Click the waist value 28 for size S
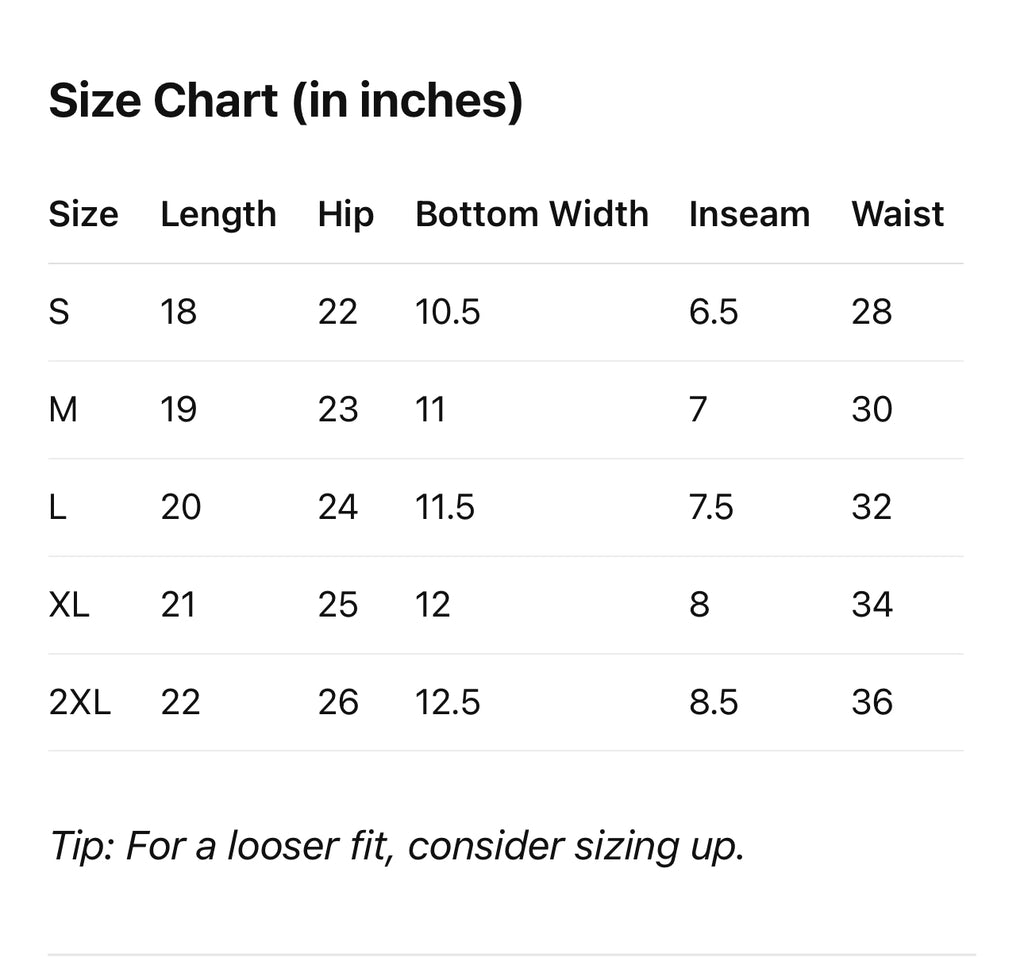Image resolution: width=1024 pixels, height=957 pixels. 871,312
